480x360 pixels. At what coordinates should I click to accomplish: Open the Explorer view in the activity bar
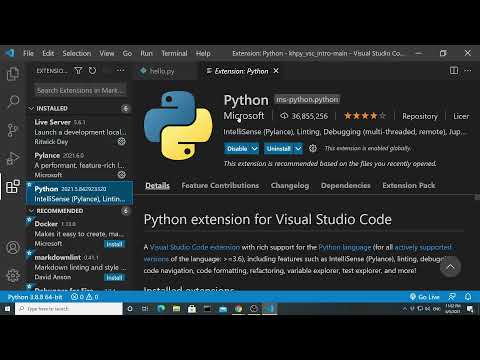coord(13,74)
